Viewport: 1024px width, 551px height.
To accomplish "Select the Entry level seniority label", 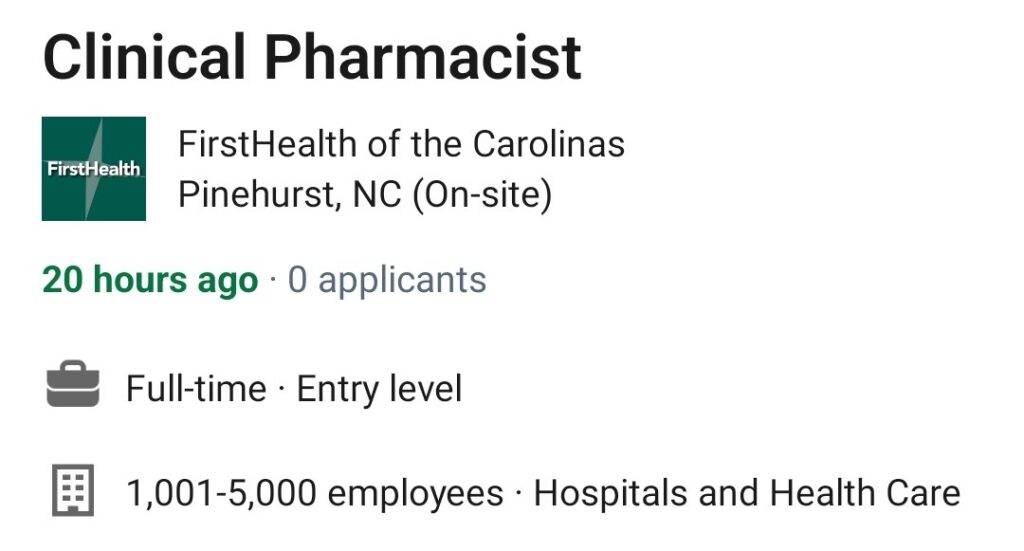I will click(379, 388).
